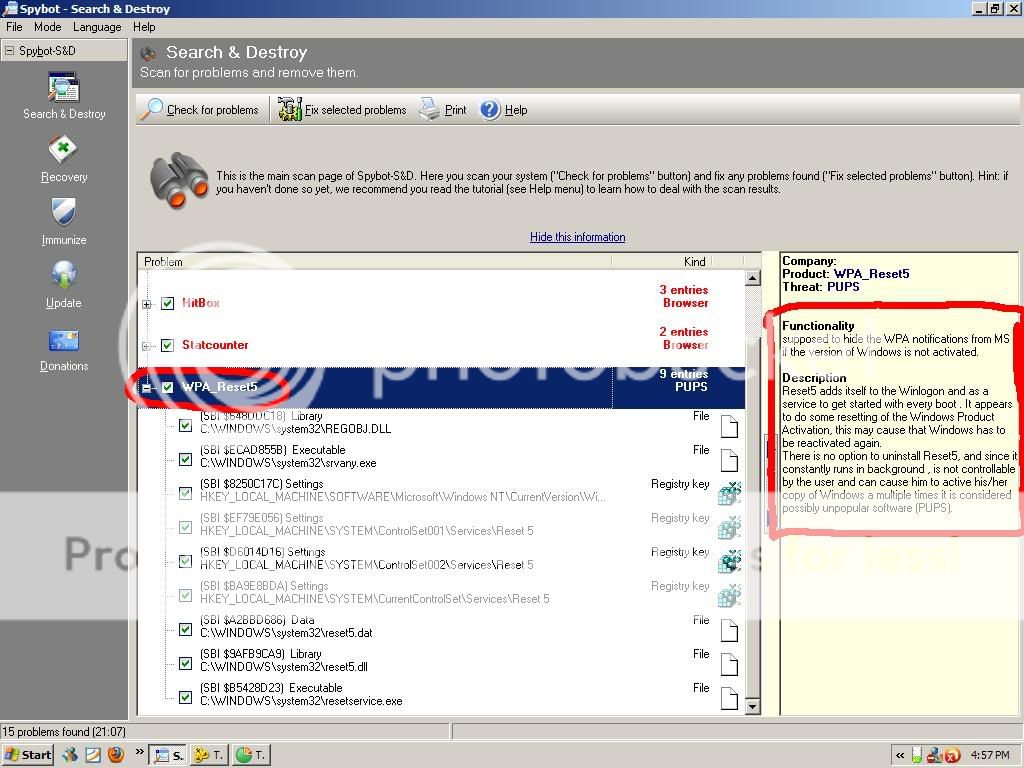The width and height of the screenshot is (1024, 768).
Task: Open the Update section in sidebar
Action: [64, 285]
